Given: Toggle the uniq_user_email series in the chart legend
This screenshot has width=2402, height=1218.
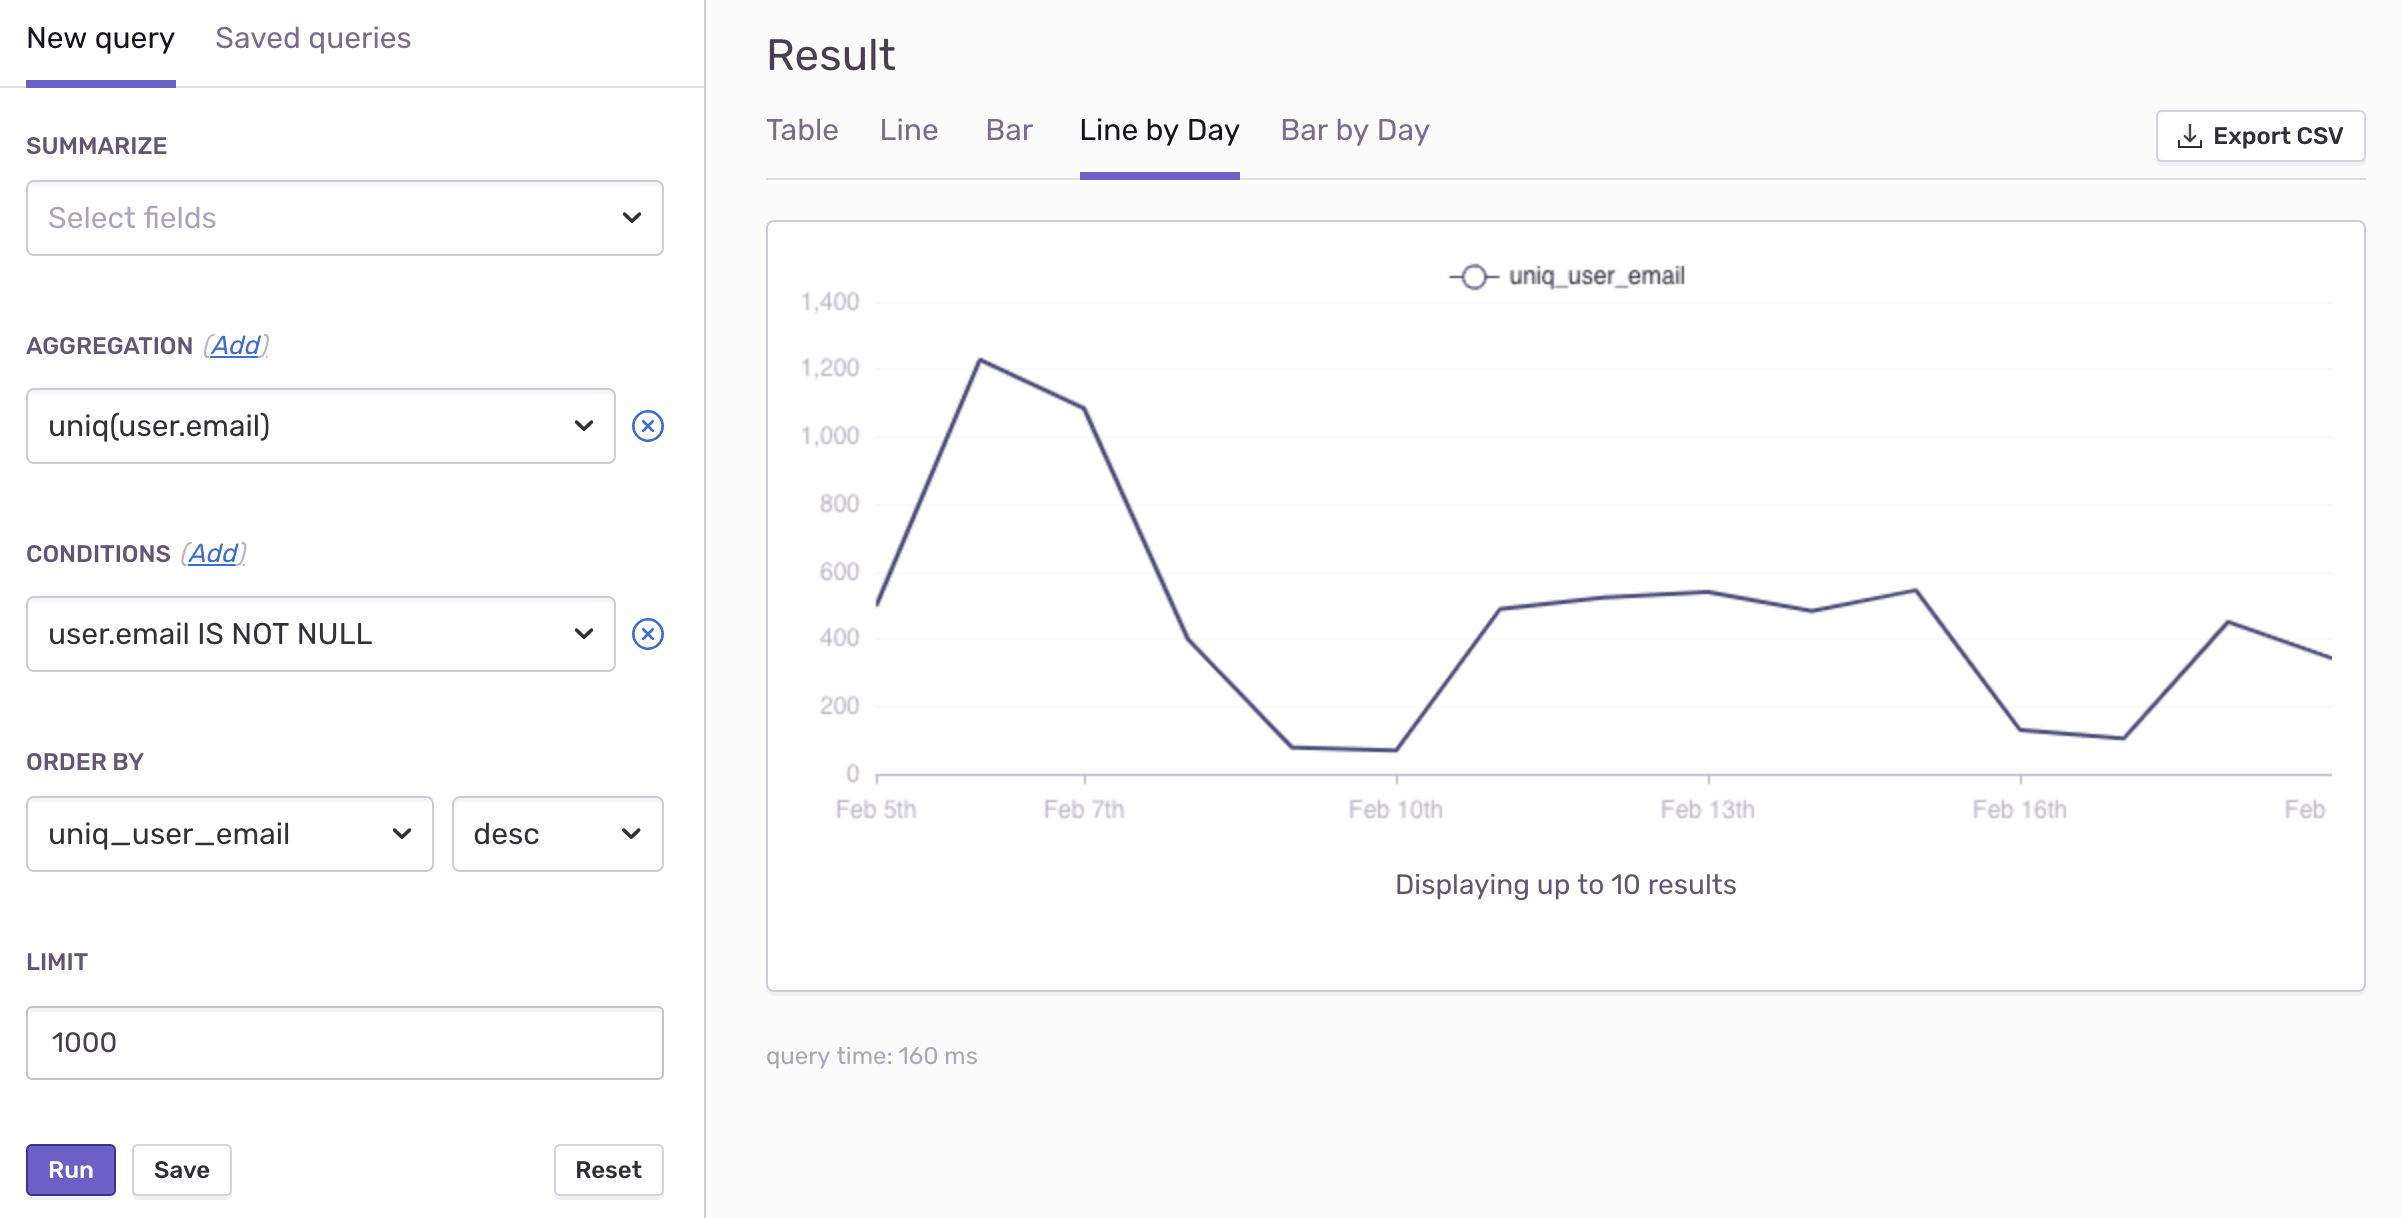Looking at the screenshot, I should [1595, 276].
